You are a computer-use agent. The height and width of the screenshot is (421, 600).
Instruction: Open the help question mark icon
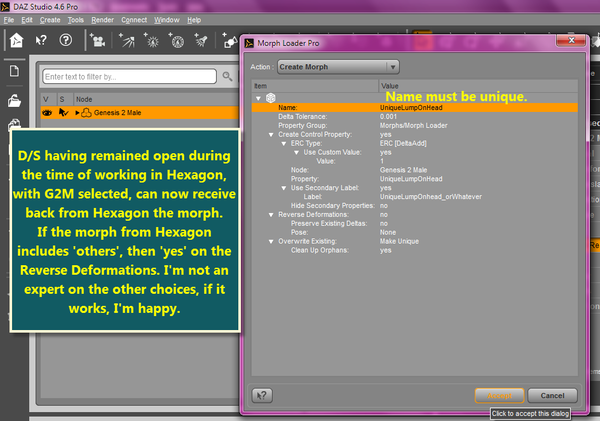point(66,40)
